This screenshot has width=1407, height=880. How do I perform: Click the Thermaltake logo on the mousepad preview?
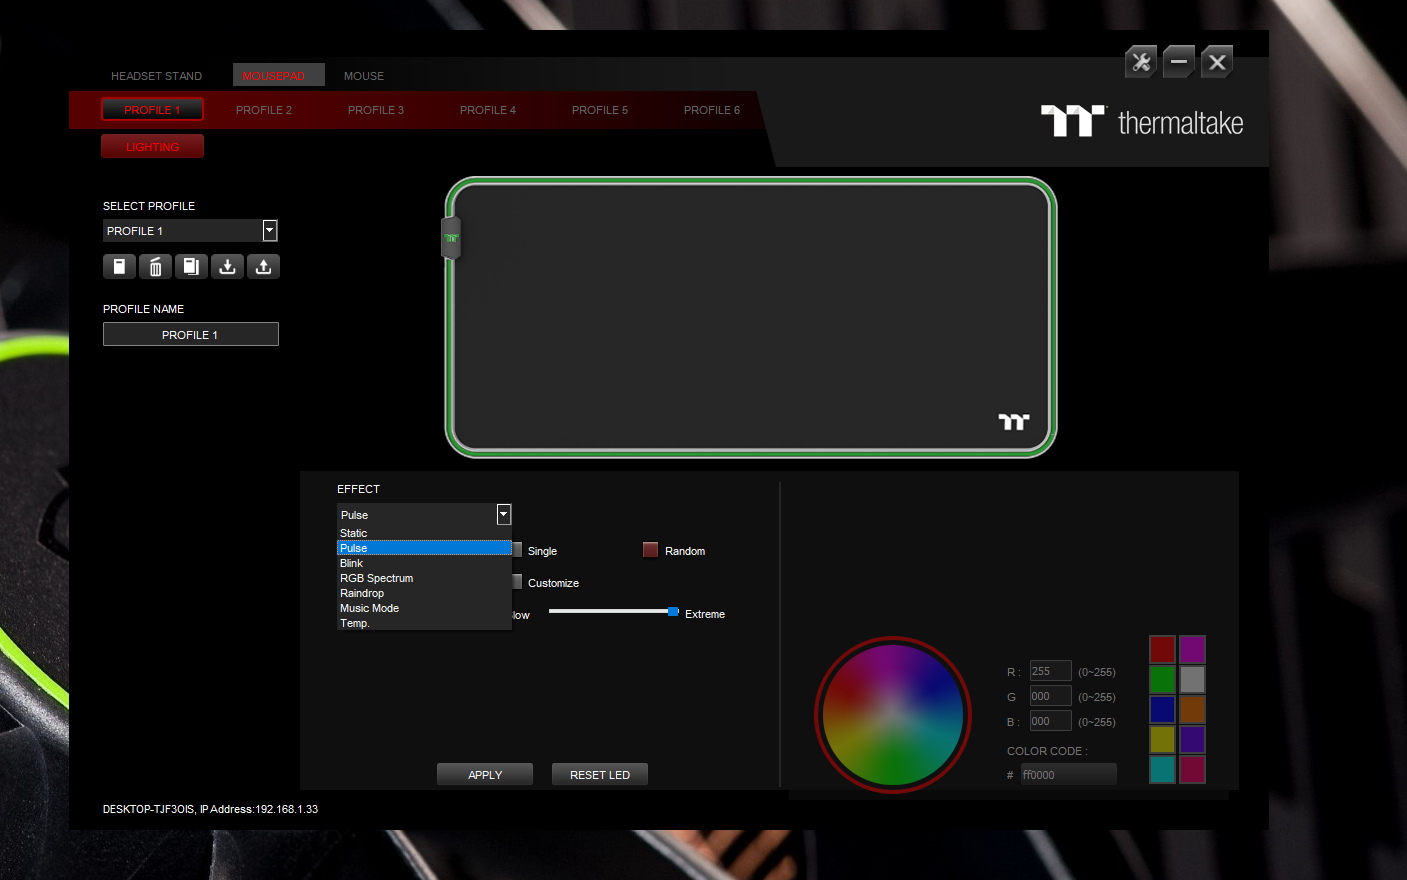click(1014, 422)
